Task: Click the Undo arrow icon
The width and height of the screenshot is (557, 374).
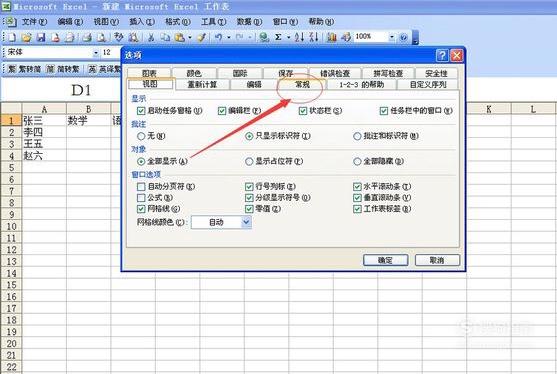Action: [x=218, y=37]
